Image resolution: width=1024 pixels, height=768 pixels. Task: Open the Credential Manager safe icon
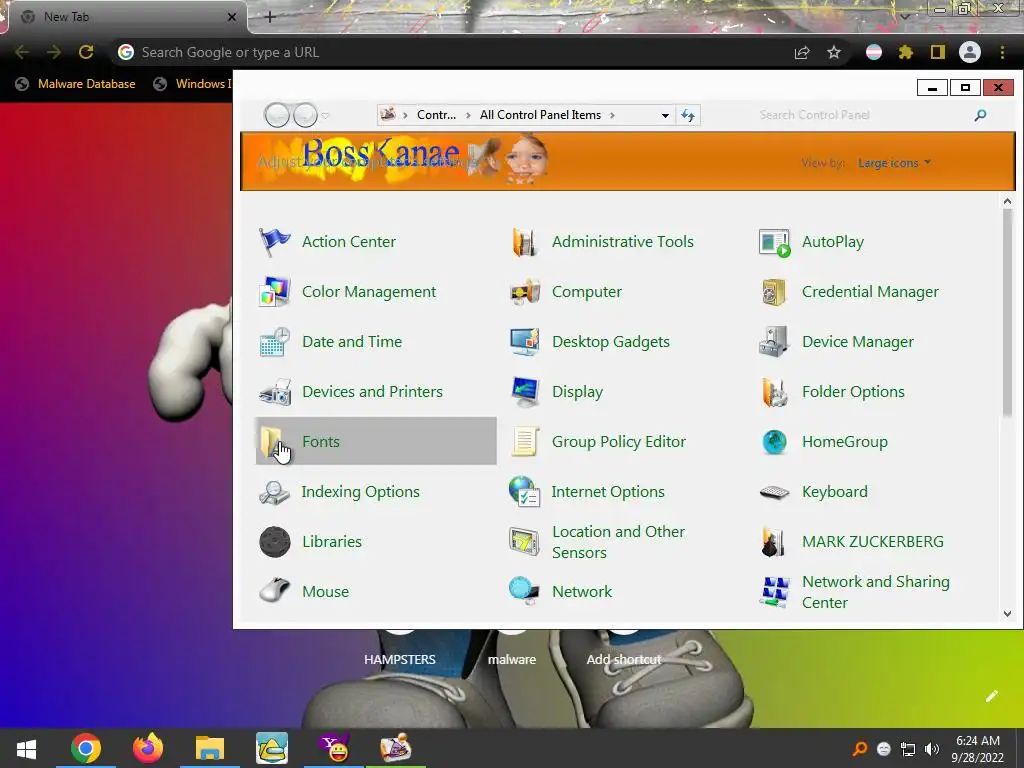coord(775,292)
